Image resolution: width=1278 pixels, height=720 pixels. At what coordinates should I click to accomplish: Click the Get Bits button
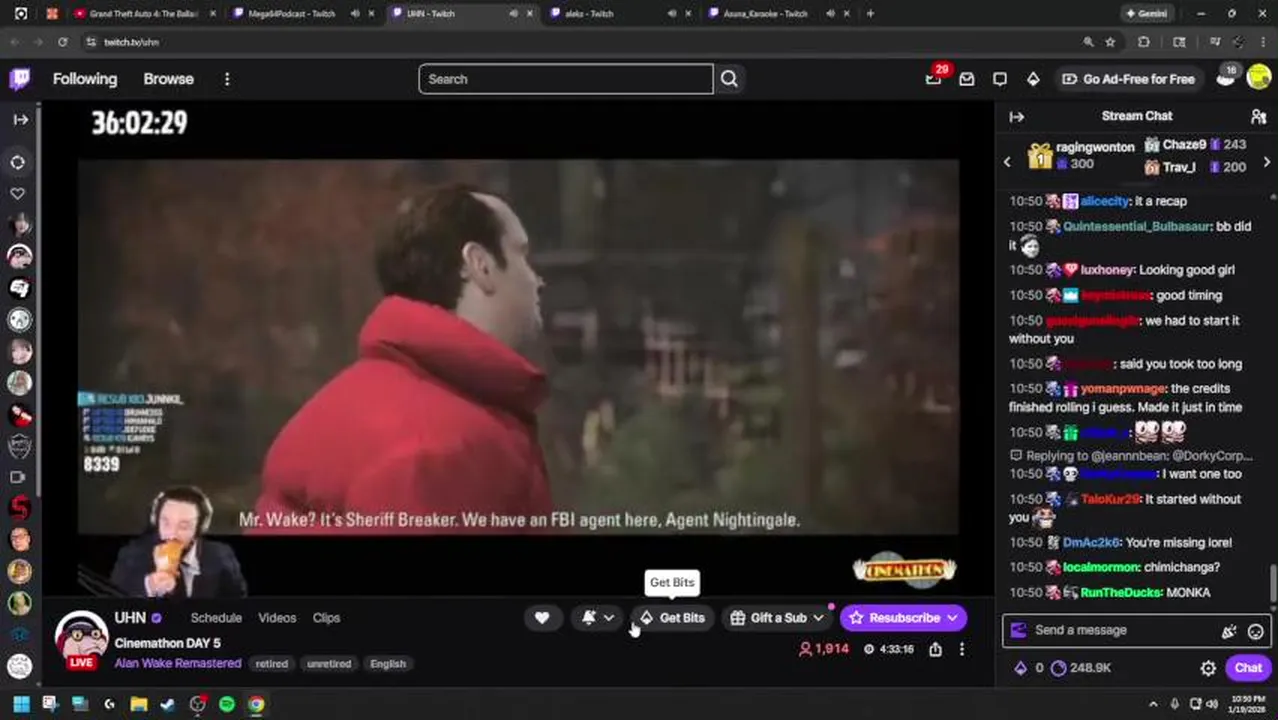(673, 618)
